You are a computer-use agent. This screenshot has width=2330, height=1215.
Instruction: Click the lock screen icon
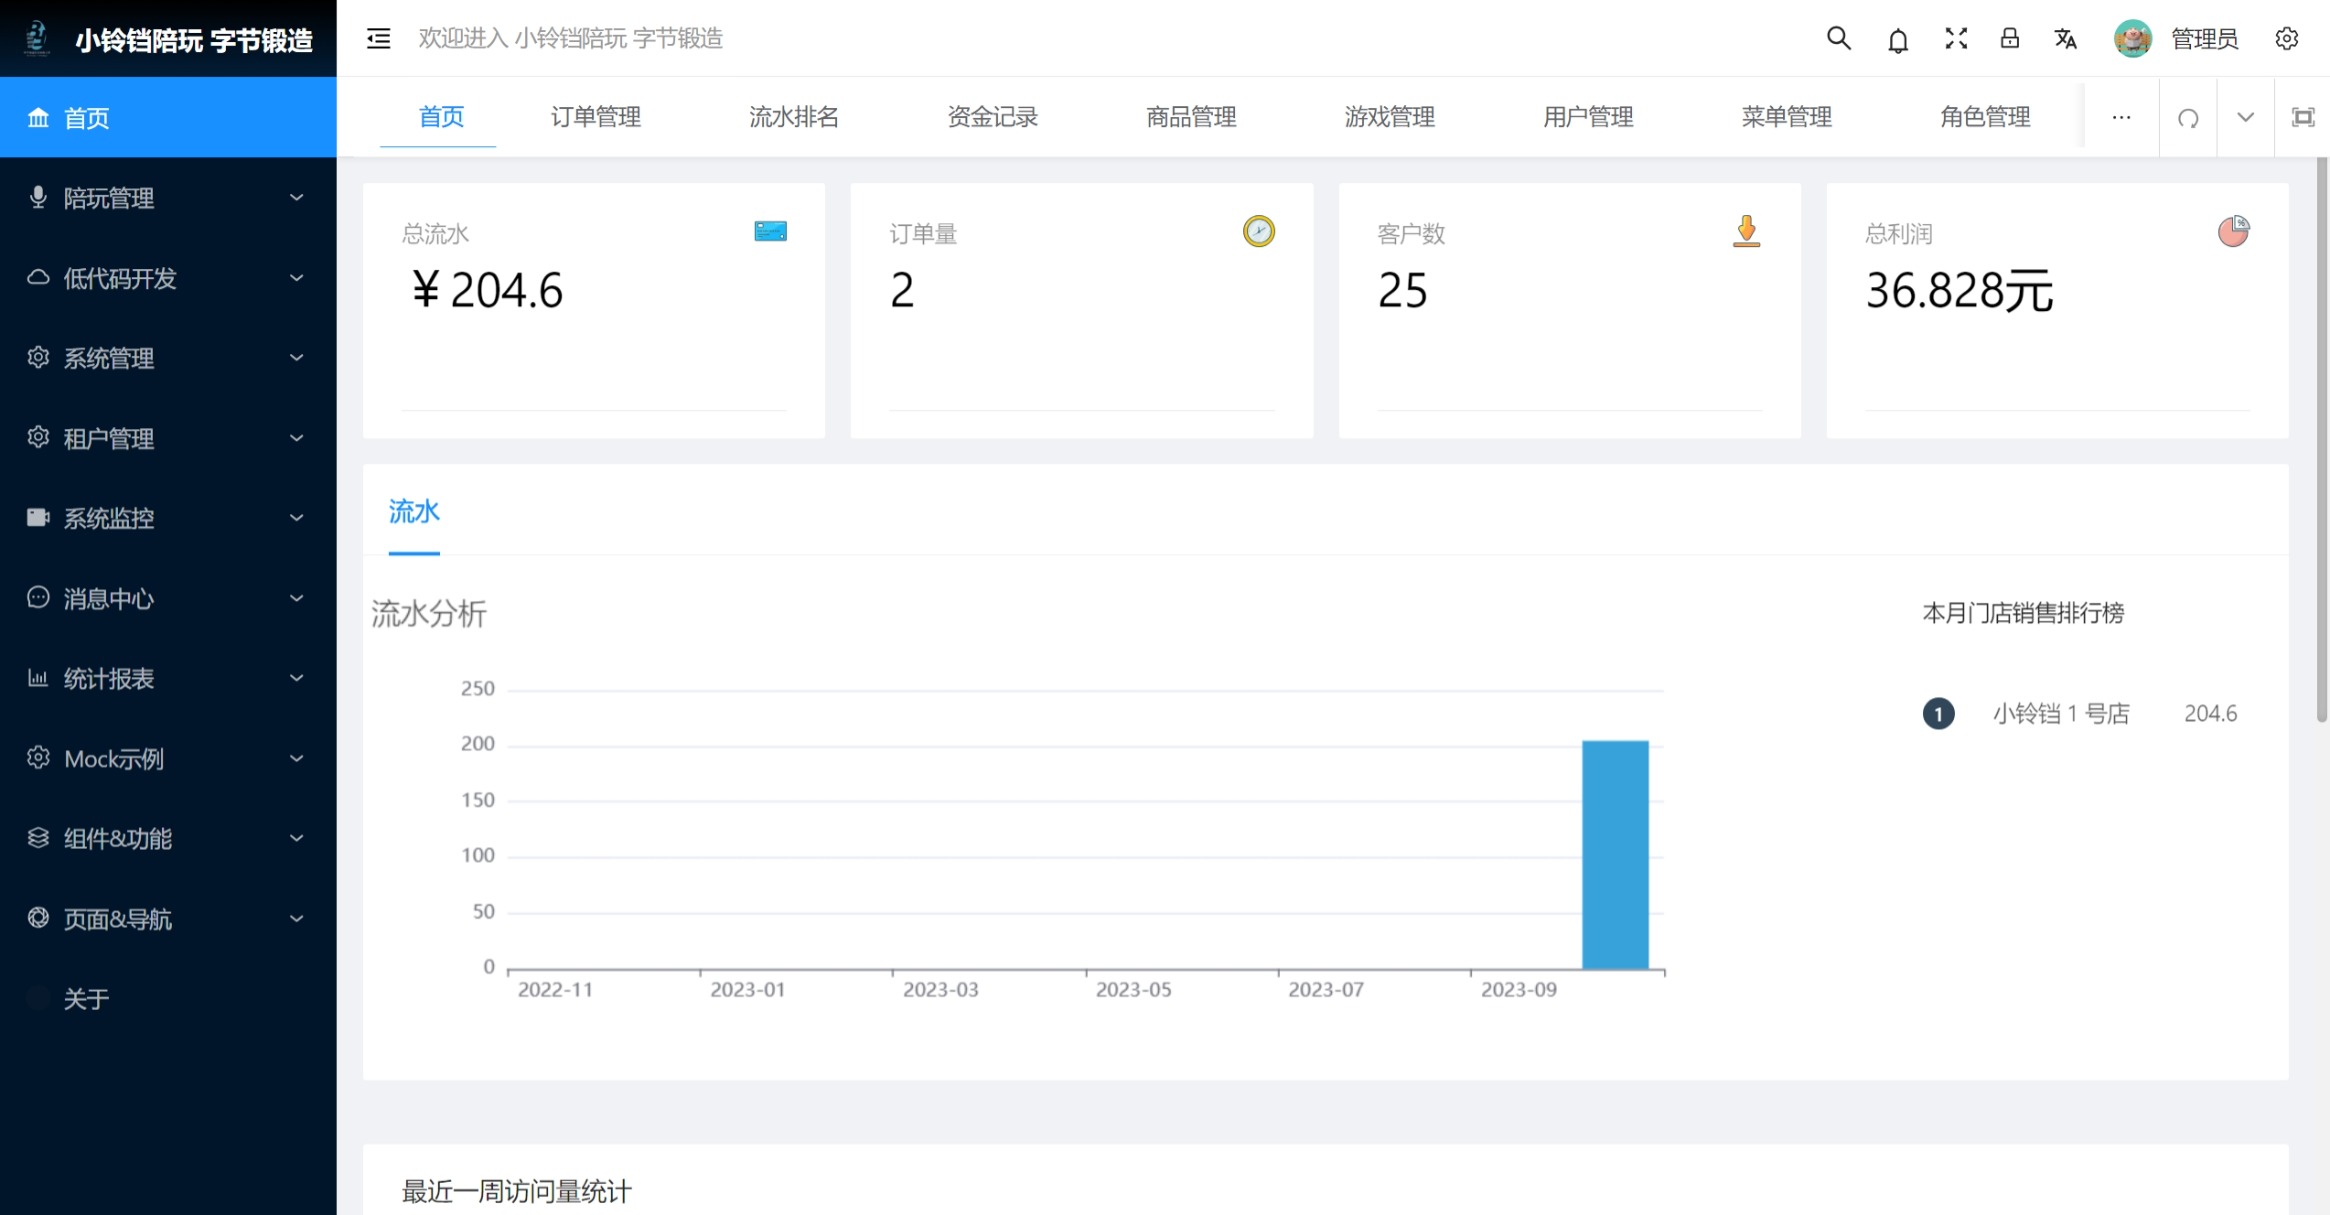click(x=2009, y=38)
